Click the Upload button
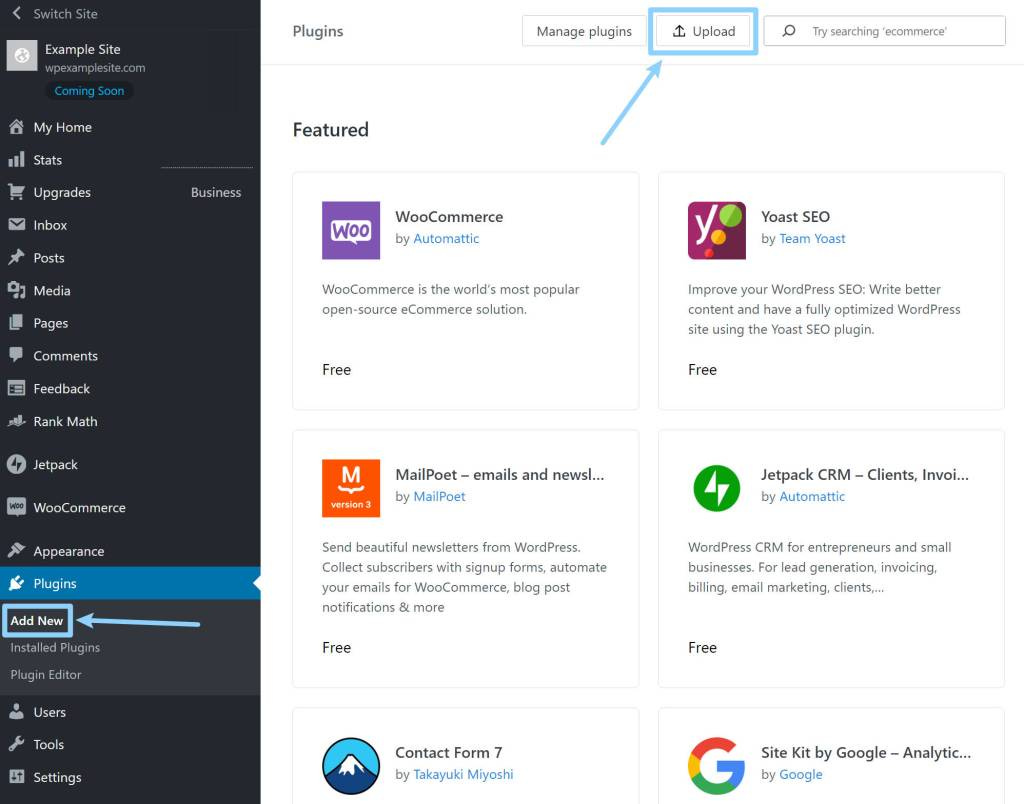 tap(703, 31)
